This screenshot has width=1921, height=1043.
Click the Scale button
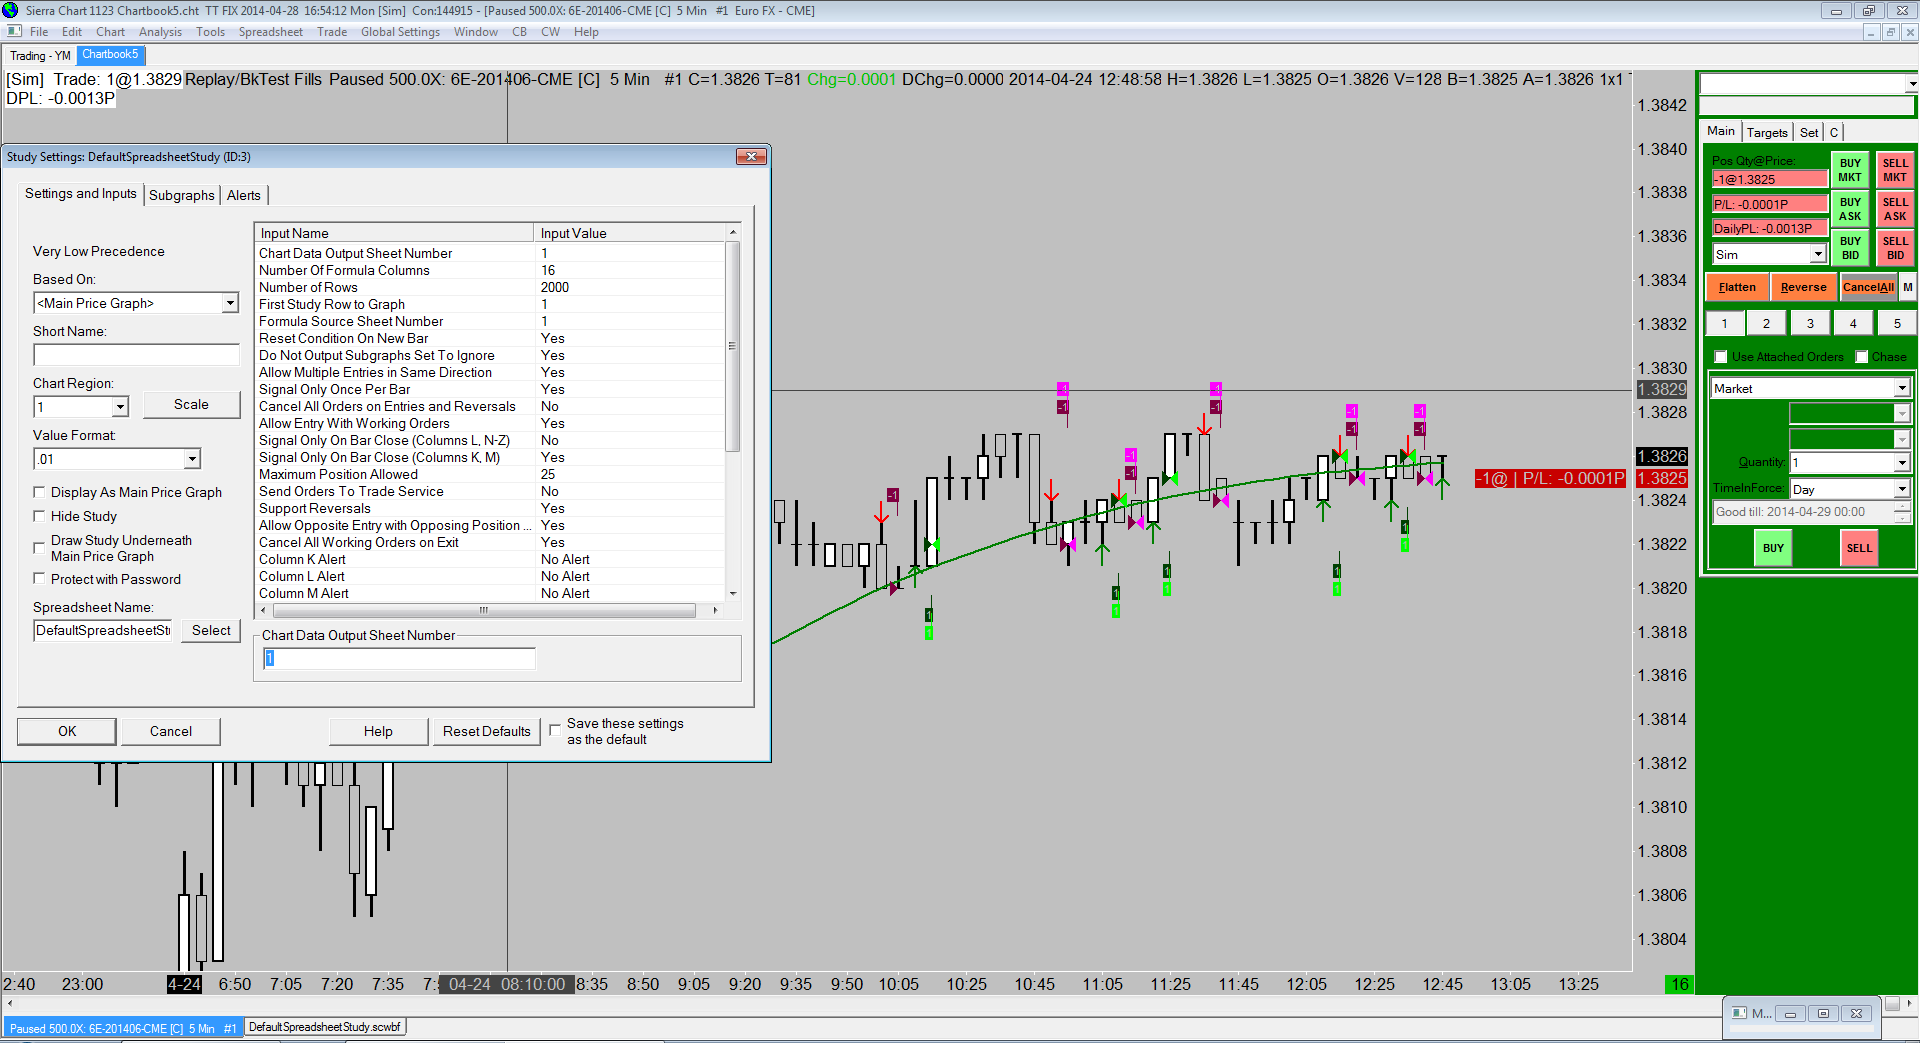(191, 404)
